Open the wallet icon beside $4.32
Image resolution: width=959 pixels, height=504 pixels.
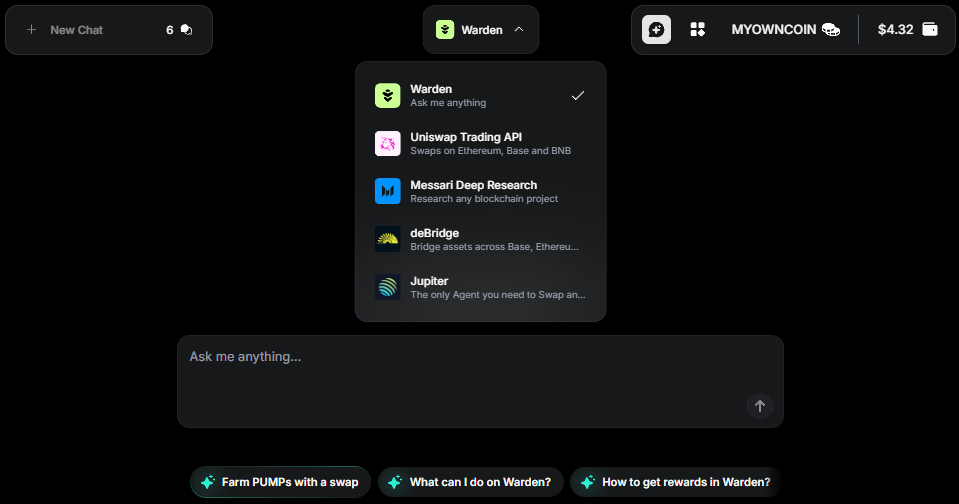point(930,29)
